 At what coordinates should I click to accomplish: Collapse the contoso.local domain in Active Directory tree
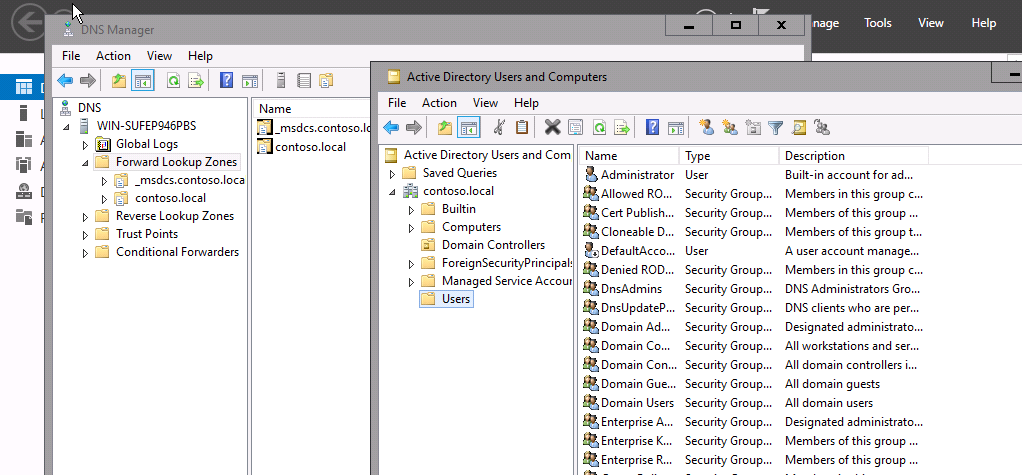coord(392,192)
